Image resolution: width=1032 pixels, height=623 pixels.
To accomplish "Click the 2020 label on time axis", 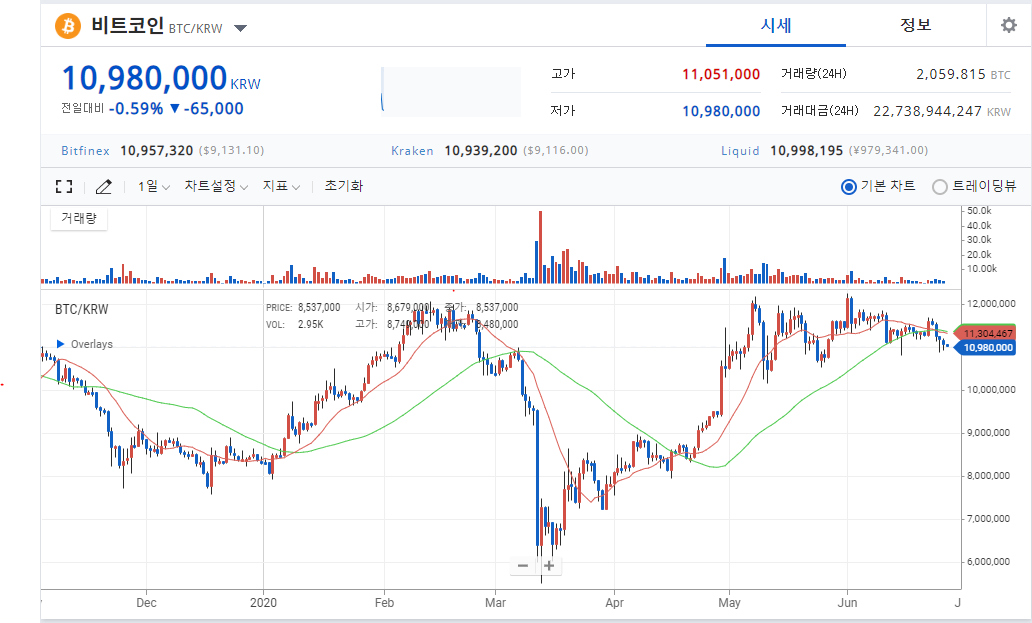I will [263, 603].
